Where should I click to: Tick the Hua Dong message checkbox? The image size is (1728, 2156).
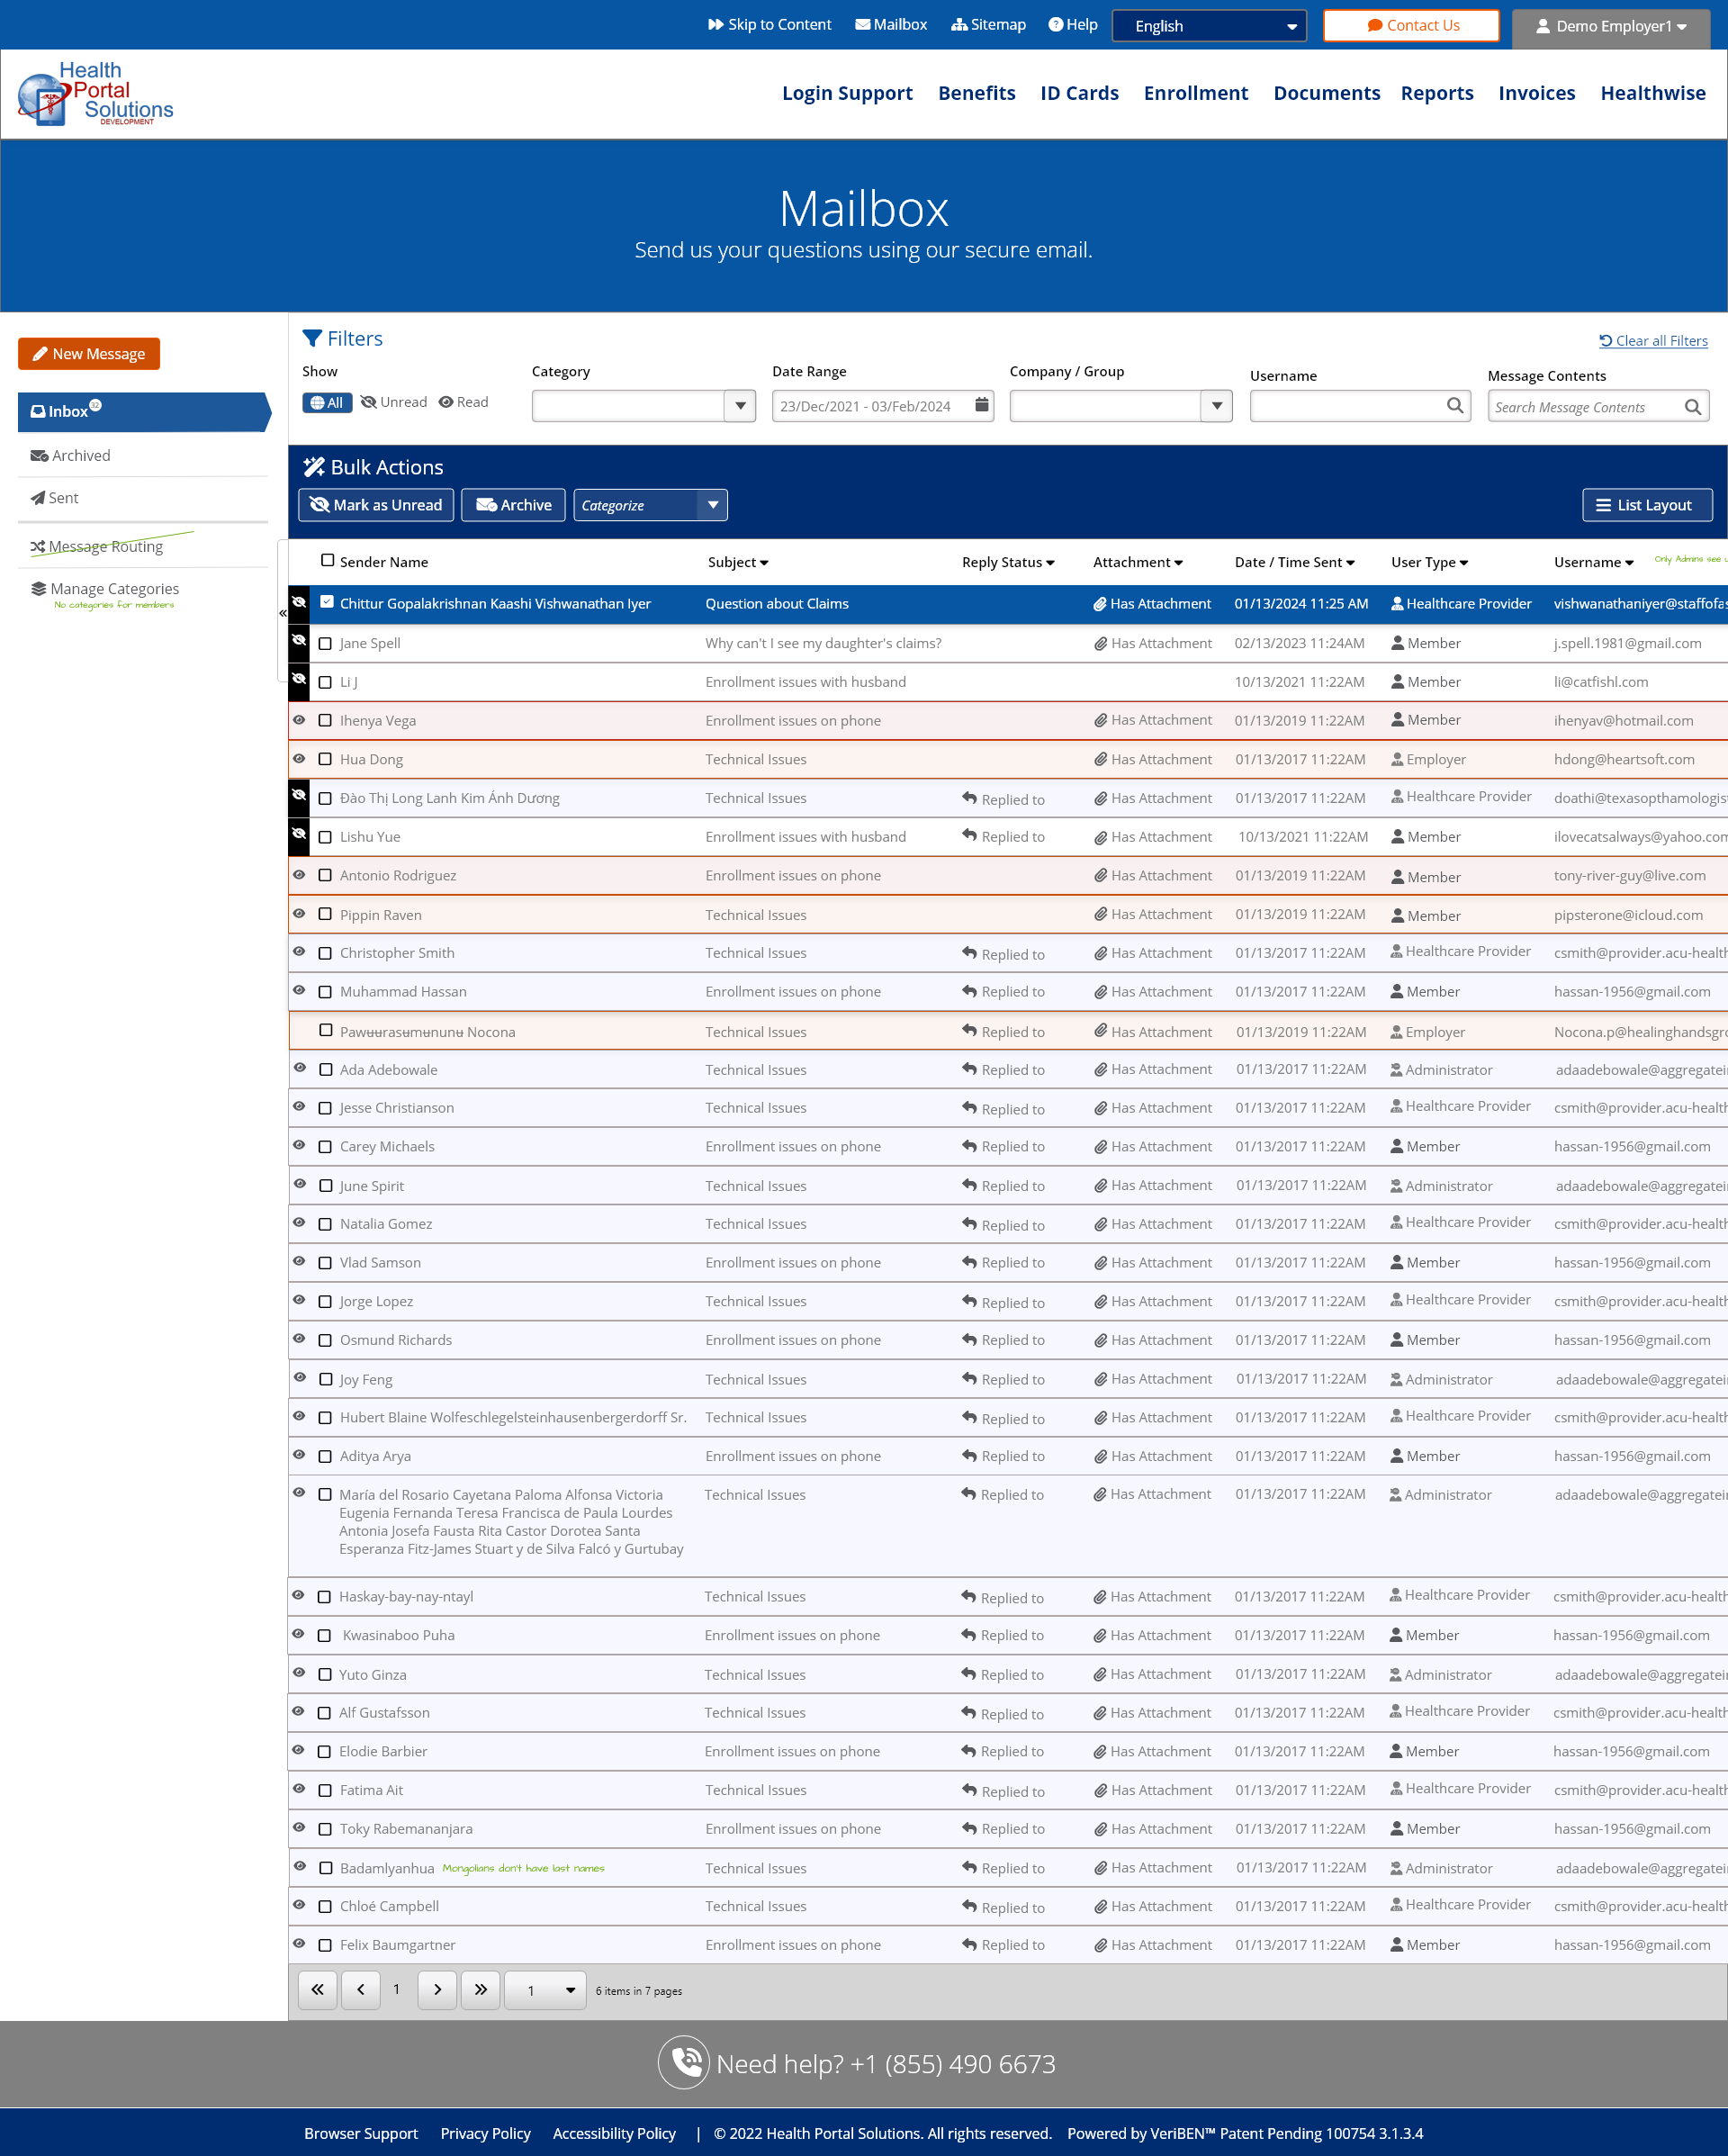tap(325, 760)
